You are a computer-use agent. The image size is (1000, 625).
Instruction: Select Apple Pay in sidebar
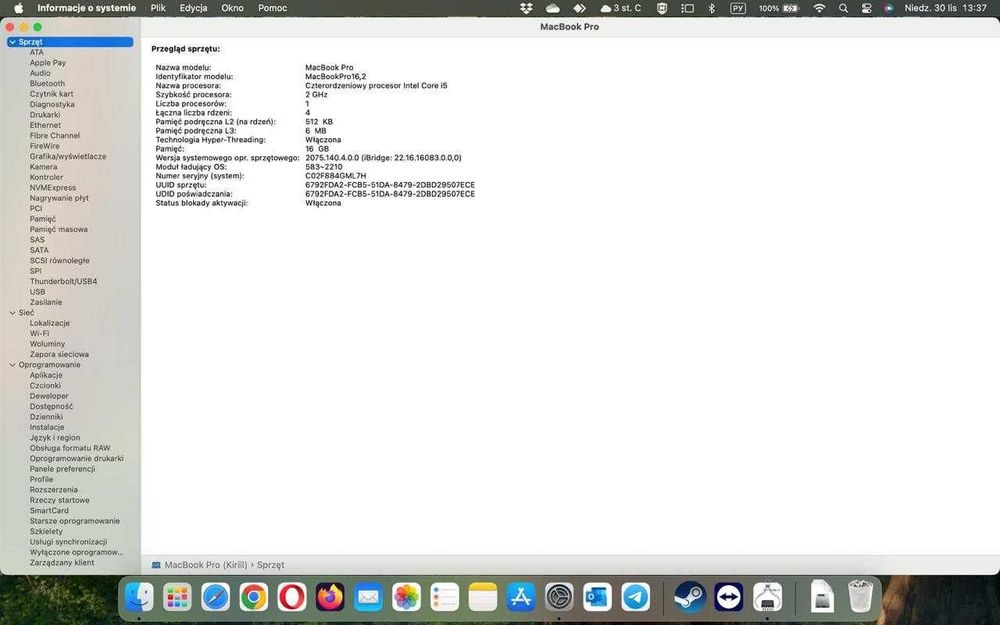48,63
